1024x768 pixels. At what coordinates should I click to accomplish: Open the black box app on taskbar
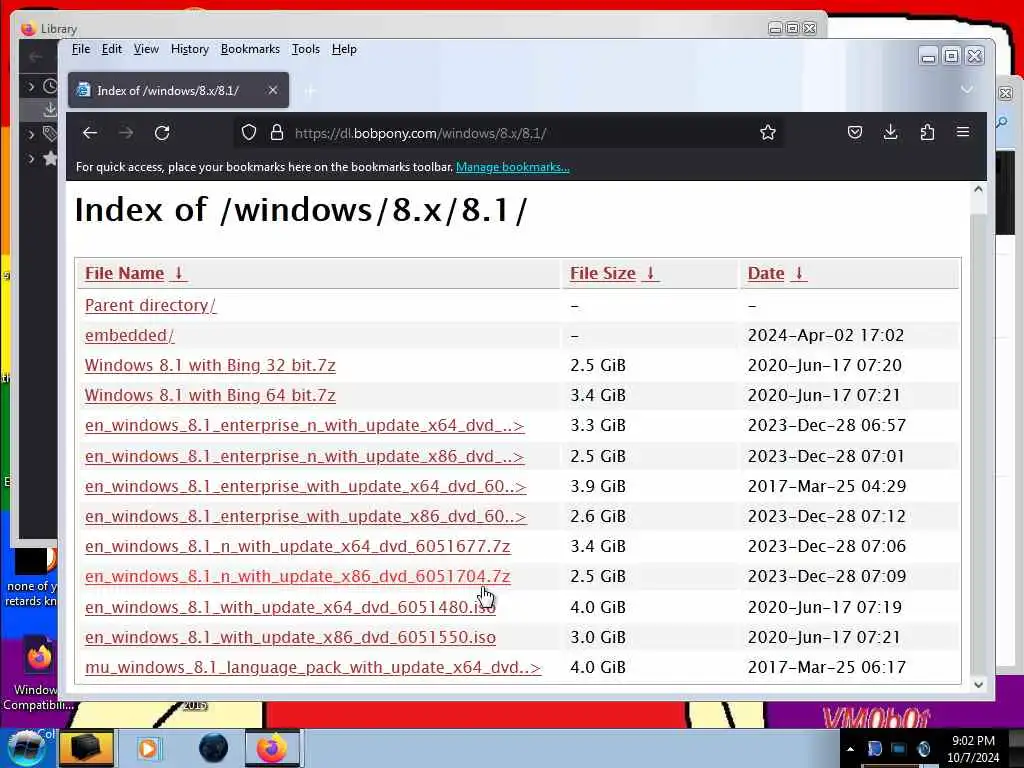point(86,748)
